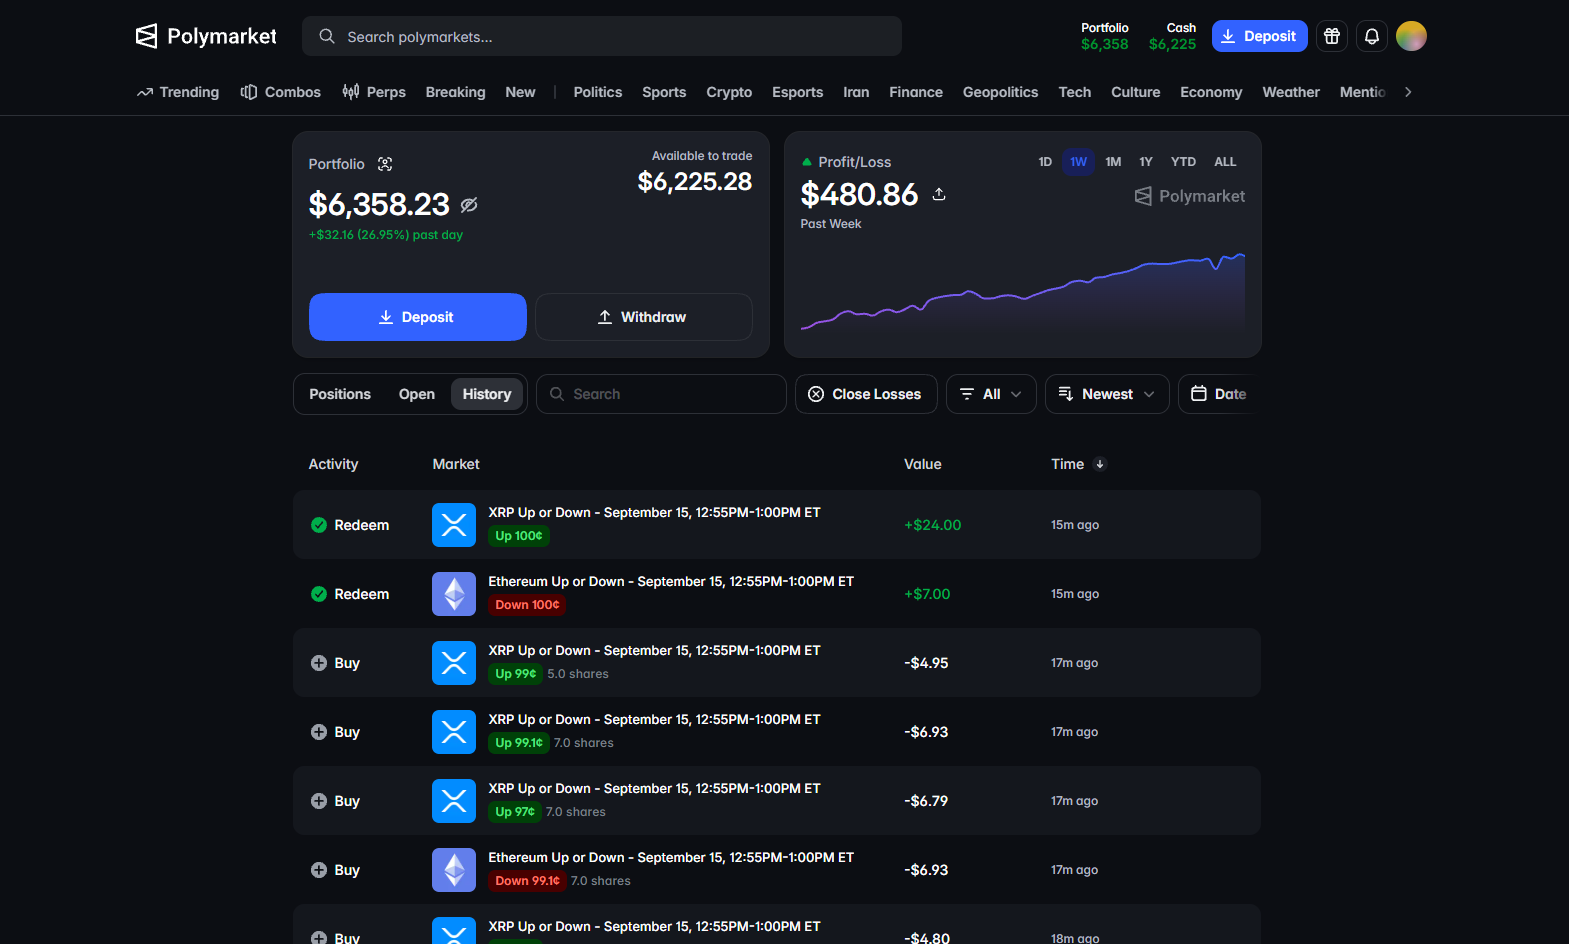Click the header Cash $6,225 link

pos(1173,36)
